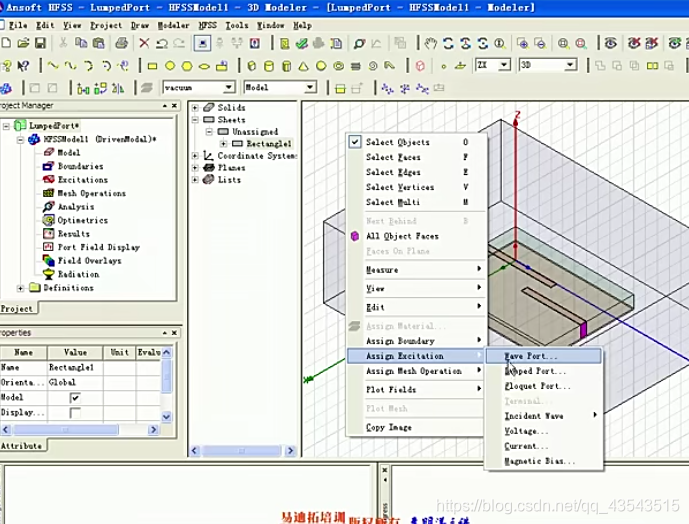This screenshot has width=689, height=524.
Task: Select Excitations in project tree
Action: [83, 180]
